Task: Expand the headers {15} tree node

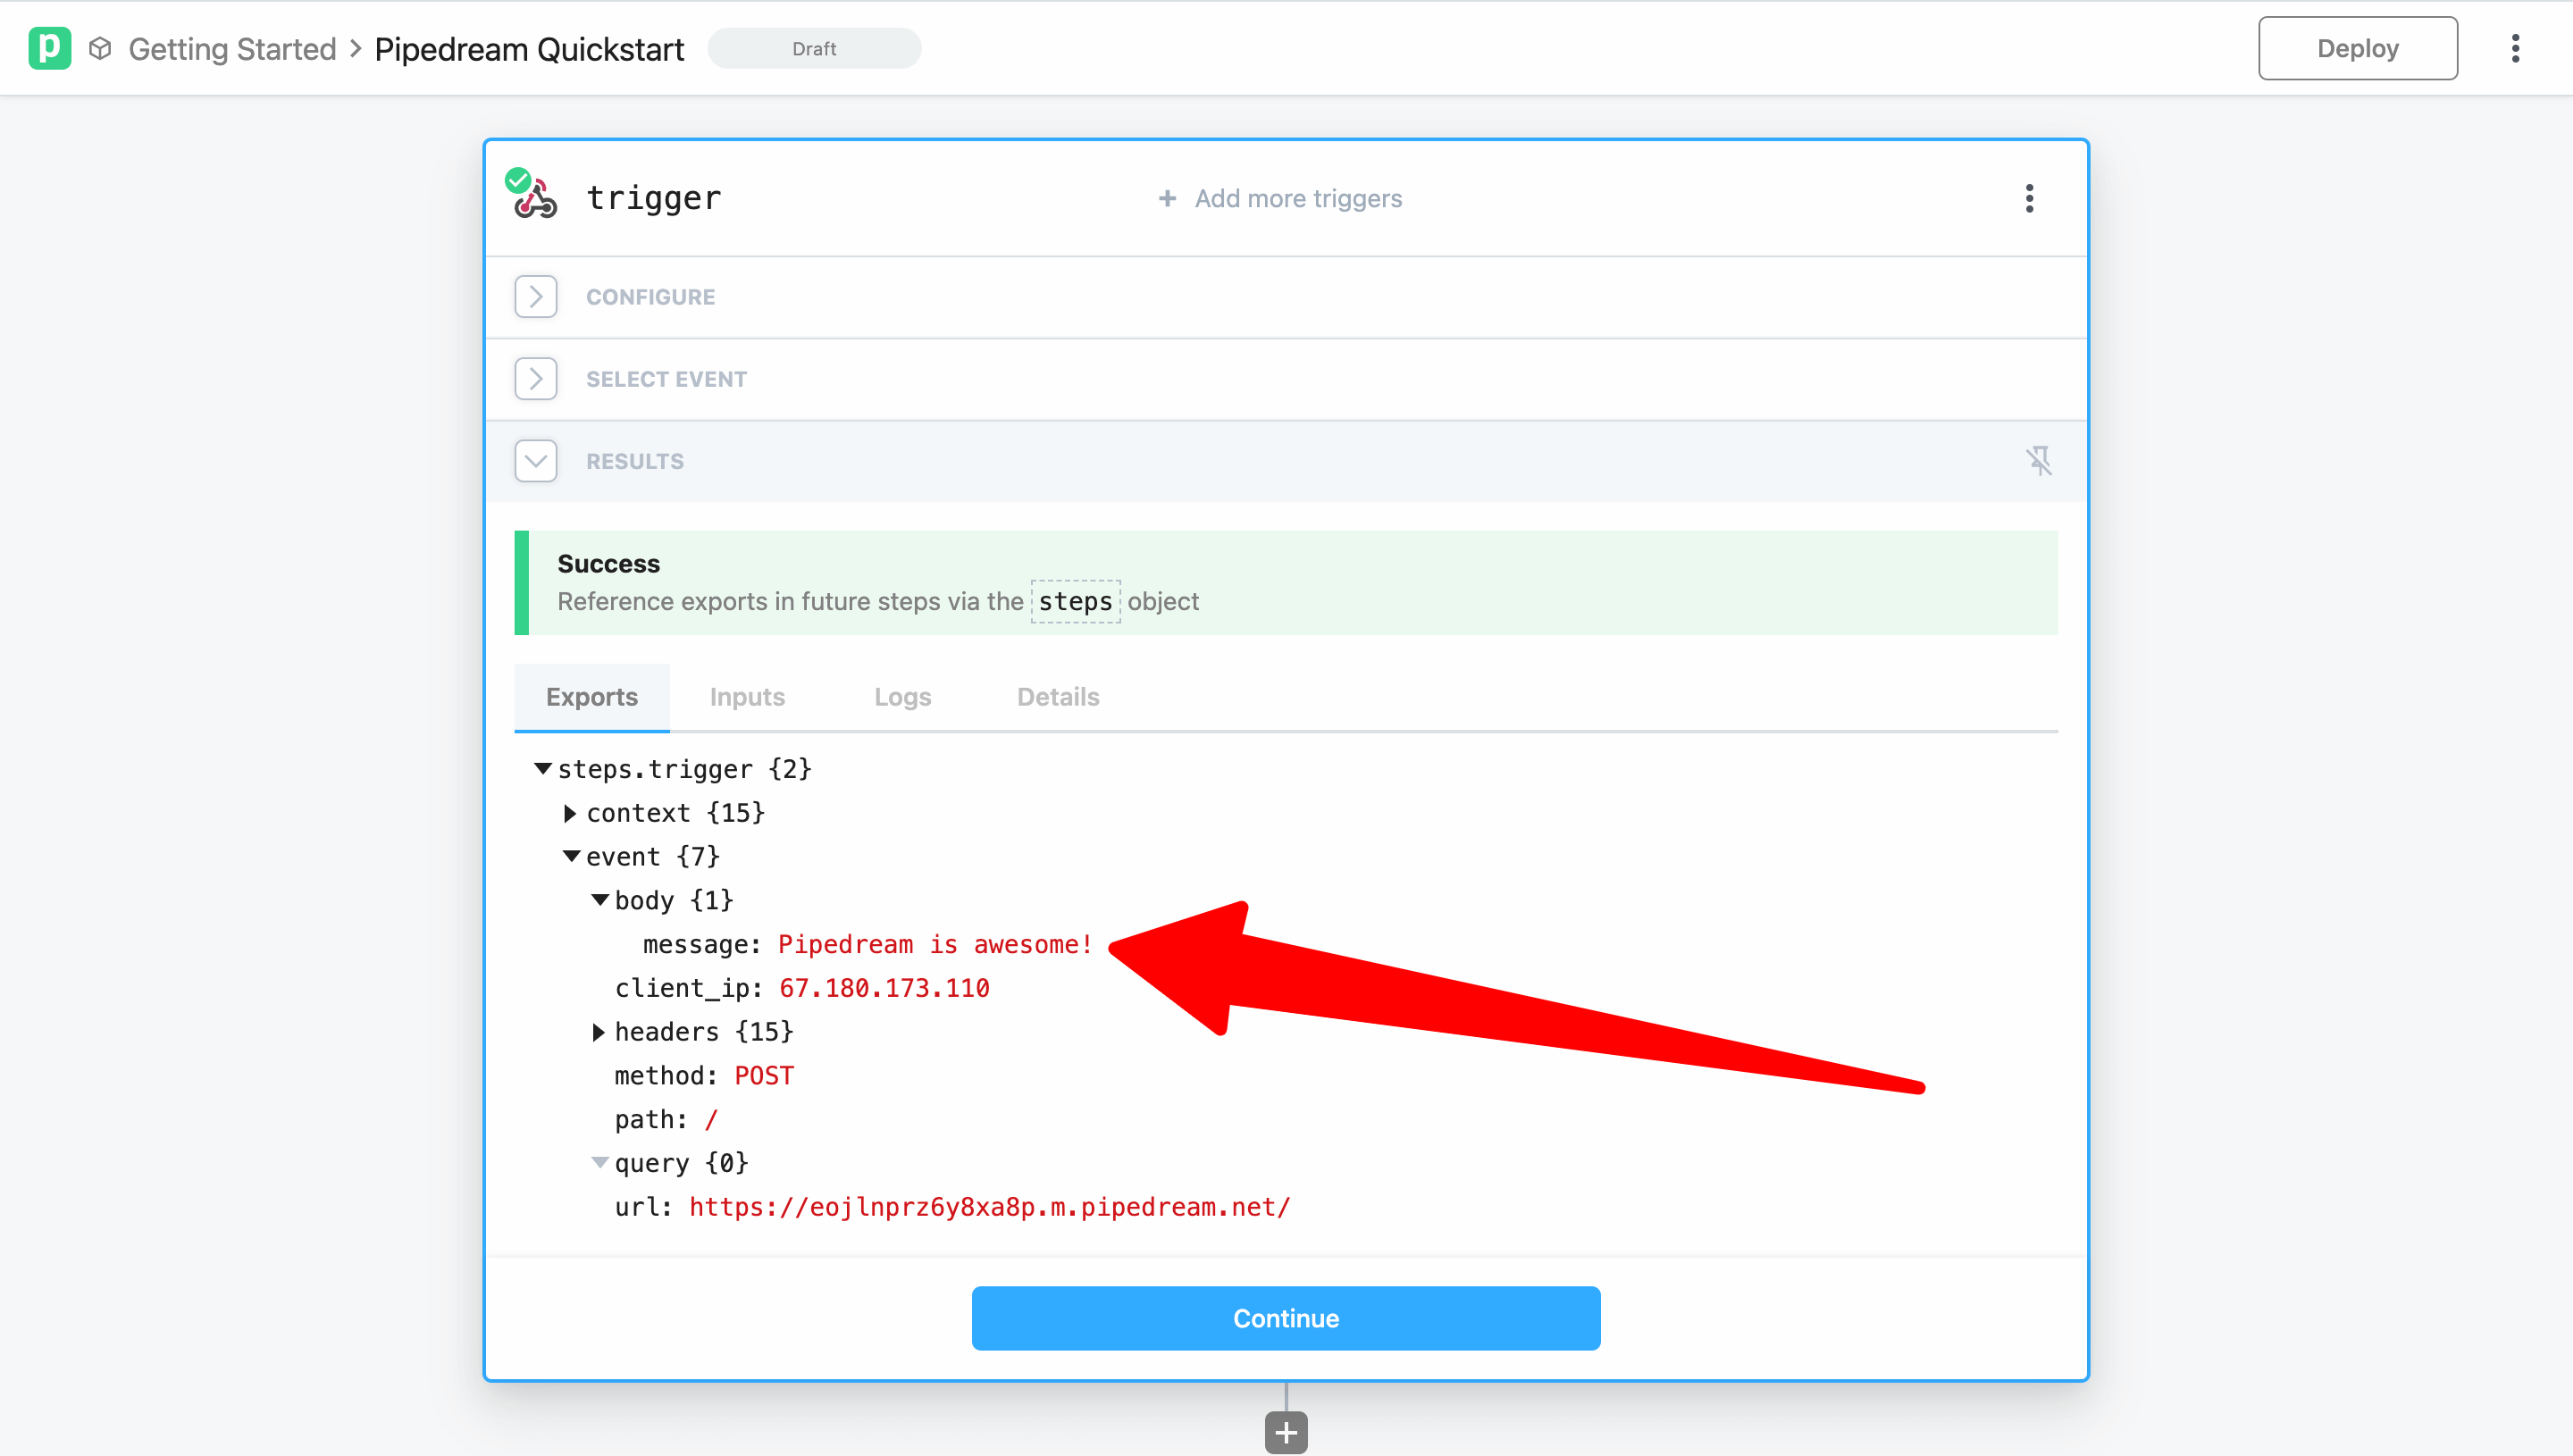Action: tap(598, 1032)
